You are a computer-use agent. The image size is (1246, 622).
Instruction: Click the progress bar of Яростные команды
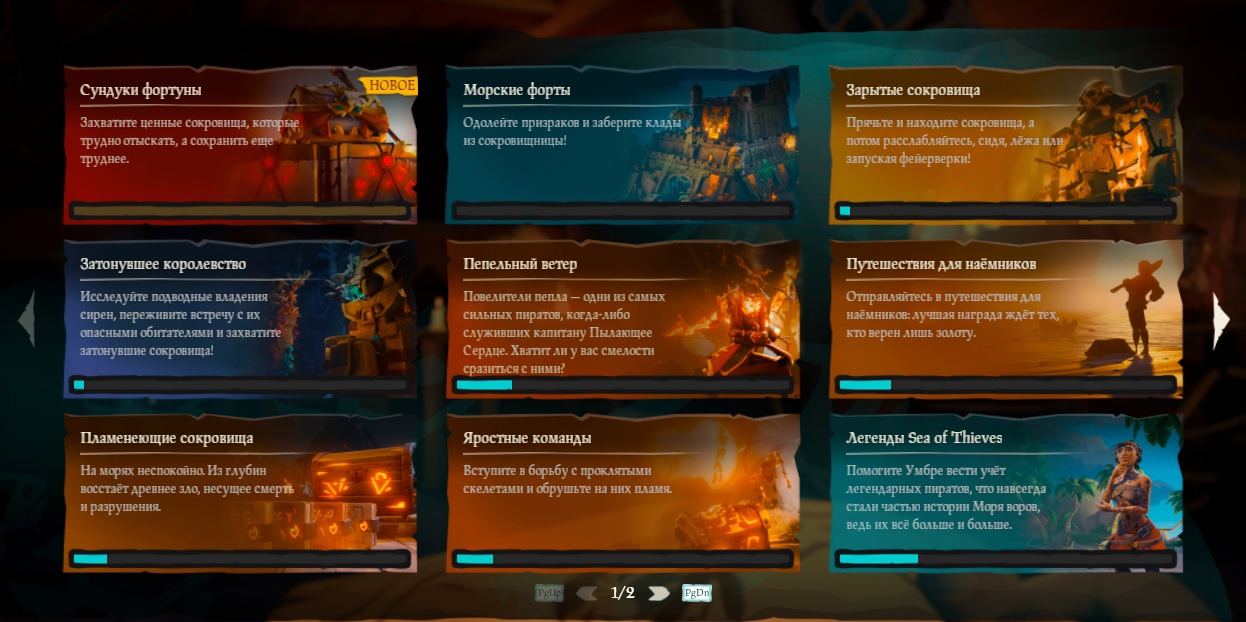pyautogui.click(x=622, y=558)
